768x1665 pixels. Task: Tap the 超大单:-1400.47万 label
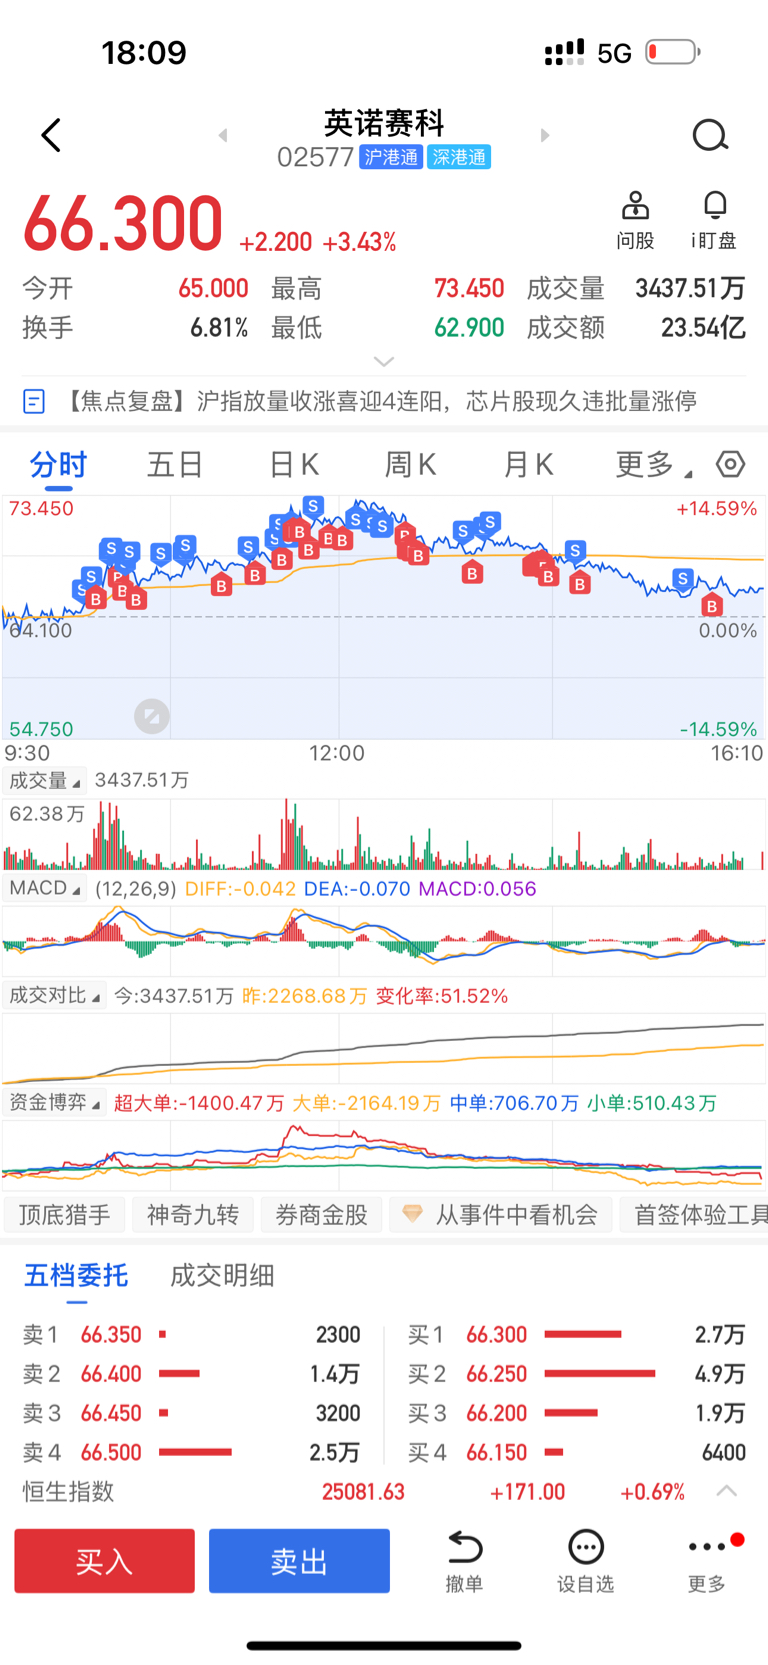pos(199,1103)
